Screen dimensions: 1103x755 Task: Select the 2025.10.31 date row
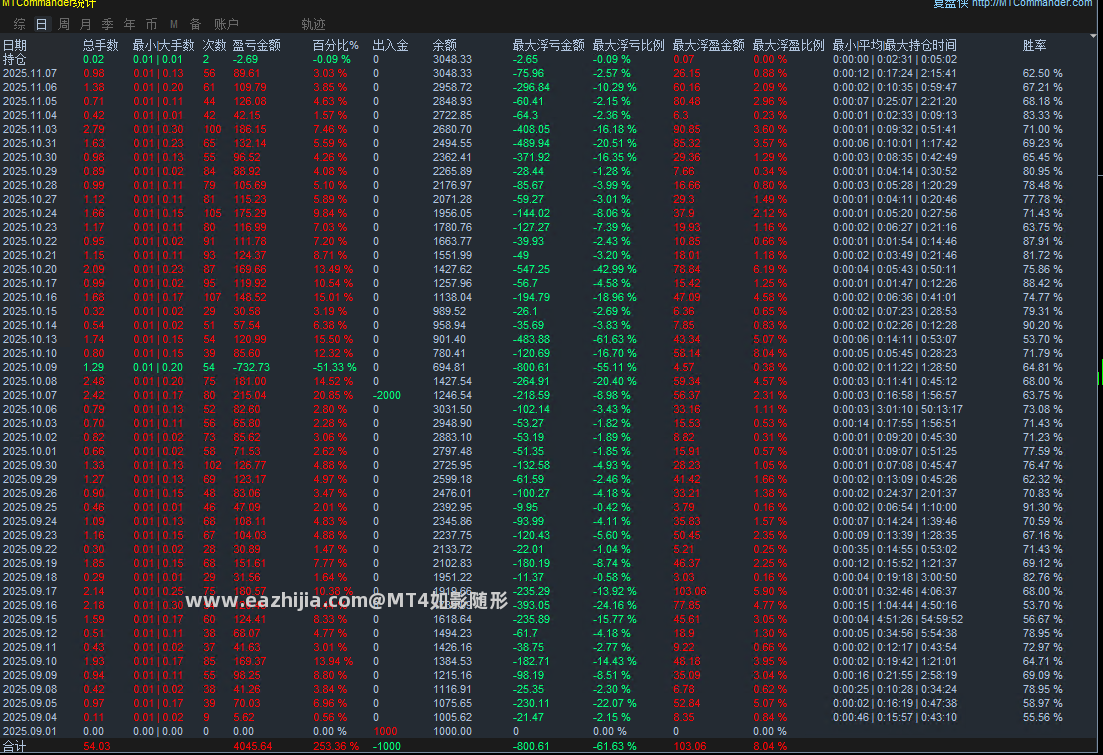tap(30, 144)
